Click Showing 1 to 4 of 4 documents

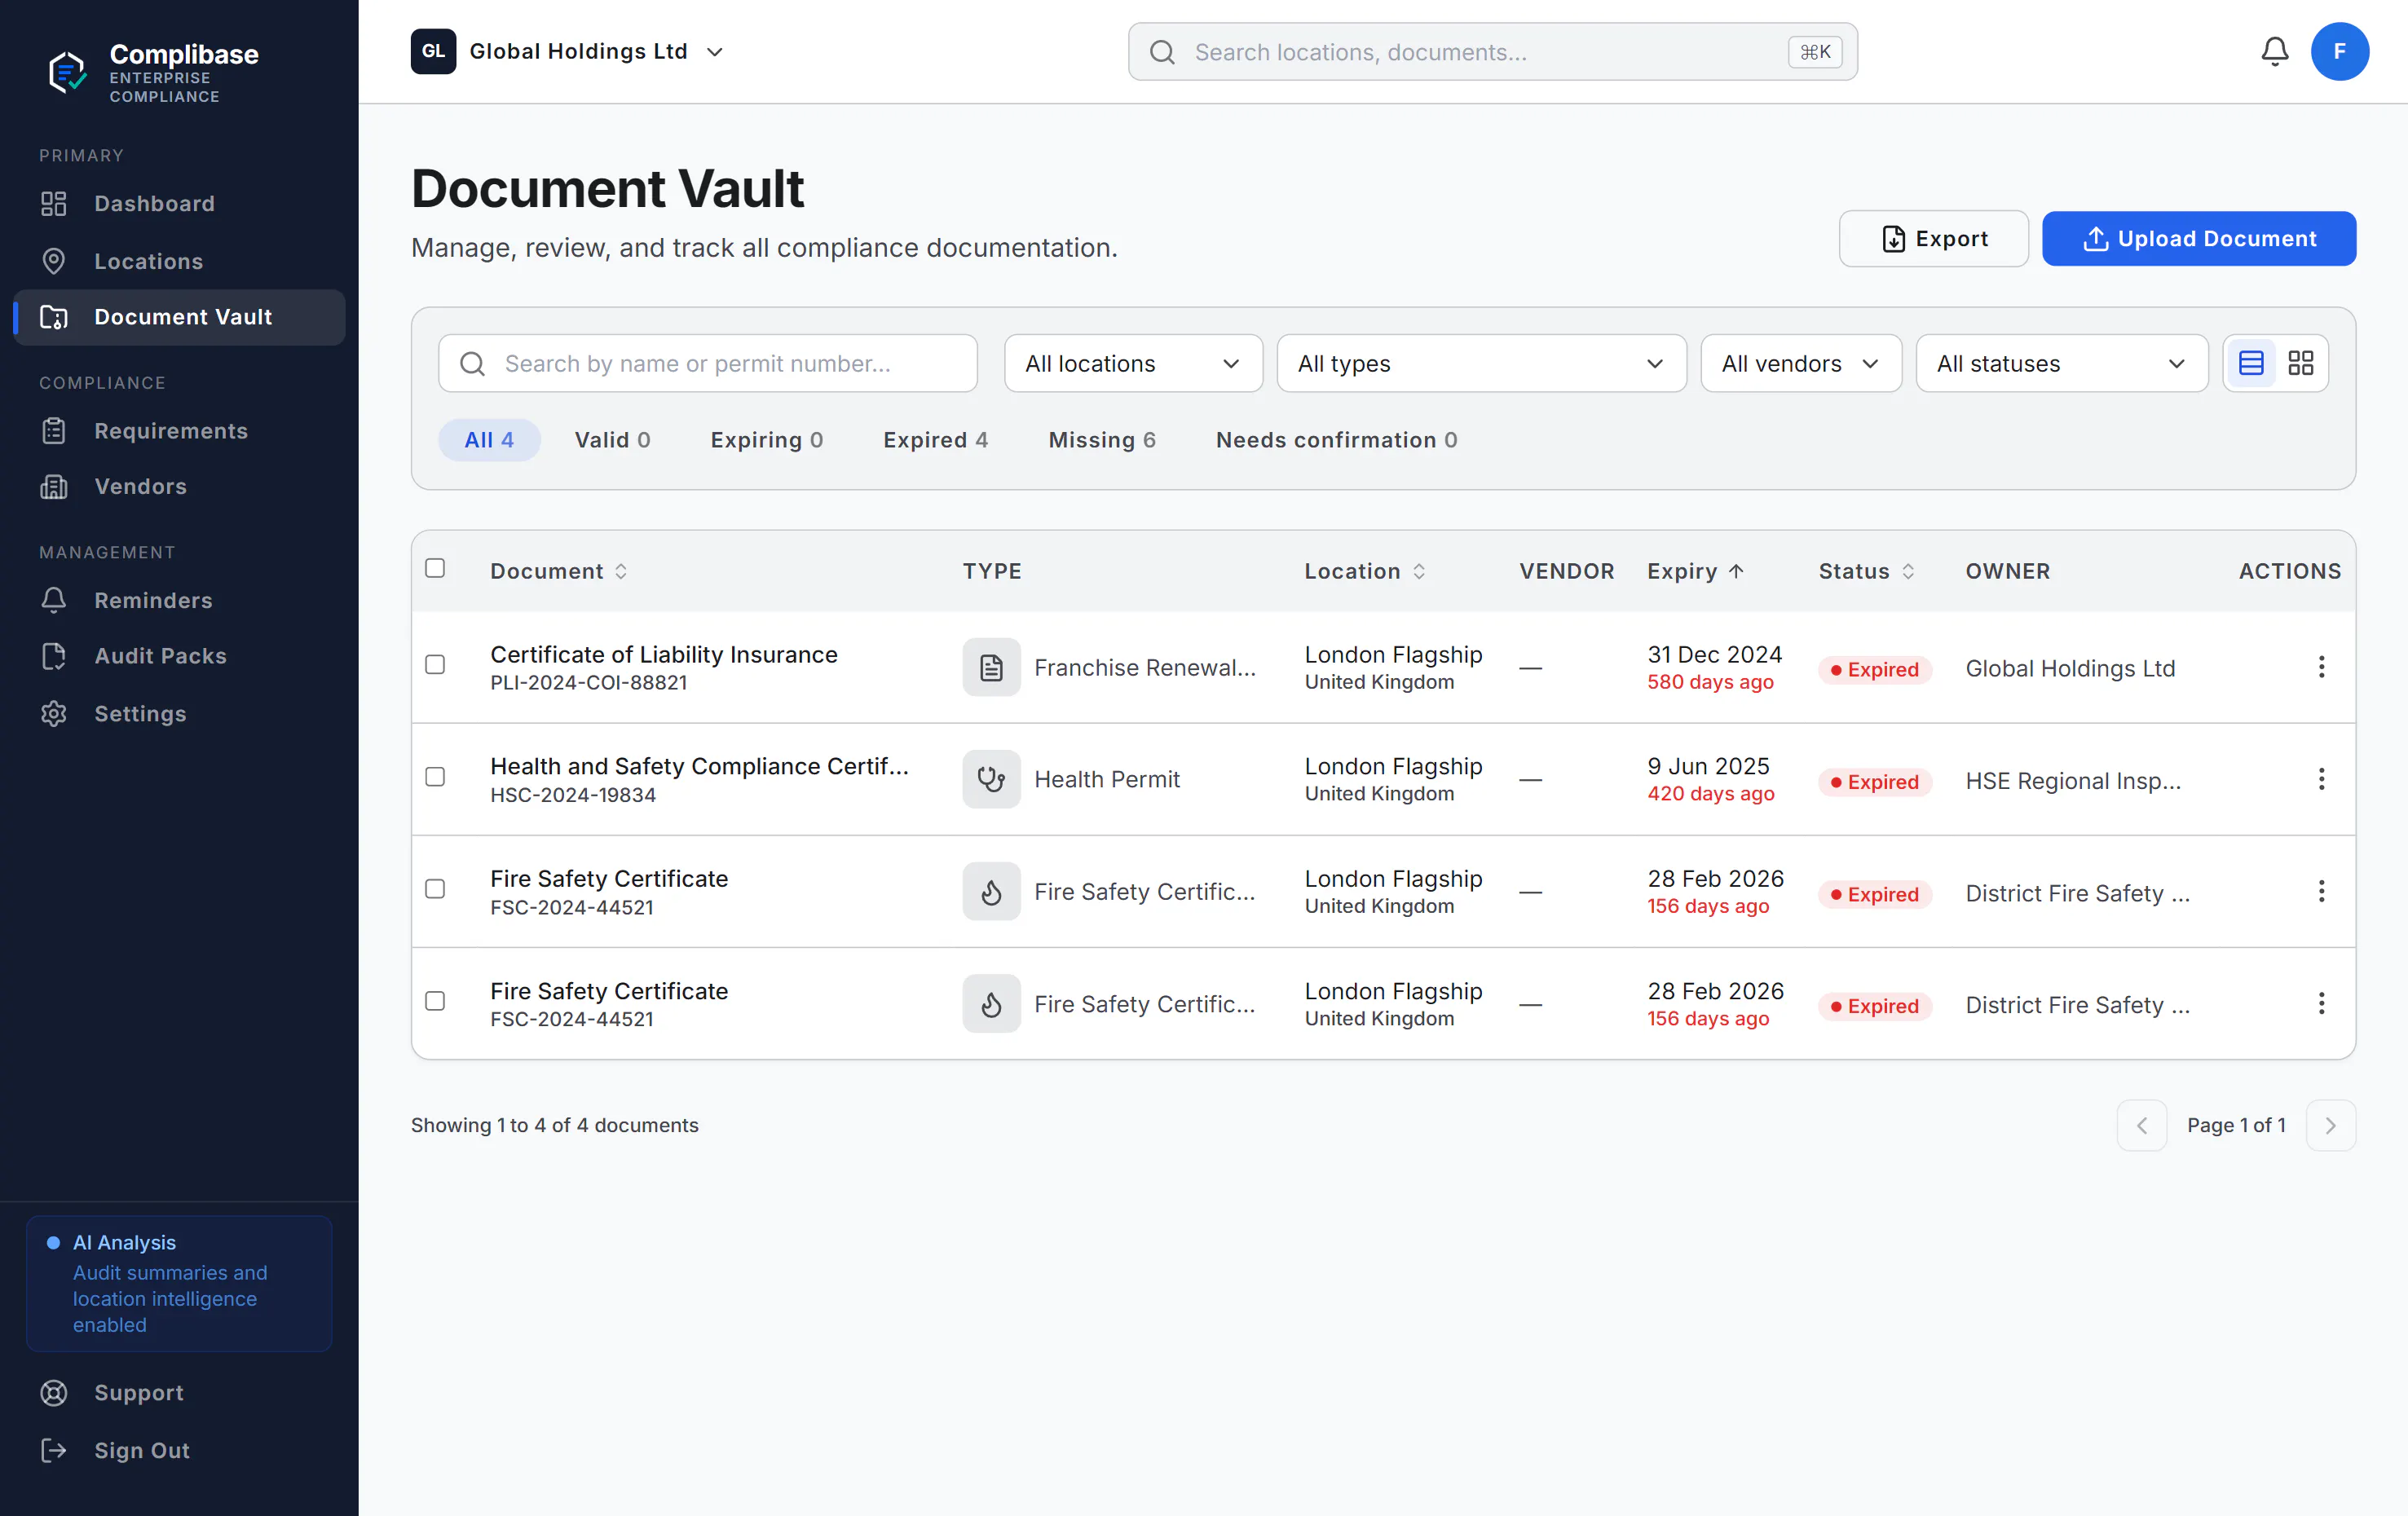tap(554, 1125)
